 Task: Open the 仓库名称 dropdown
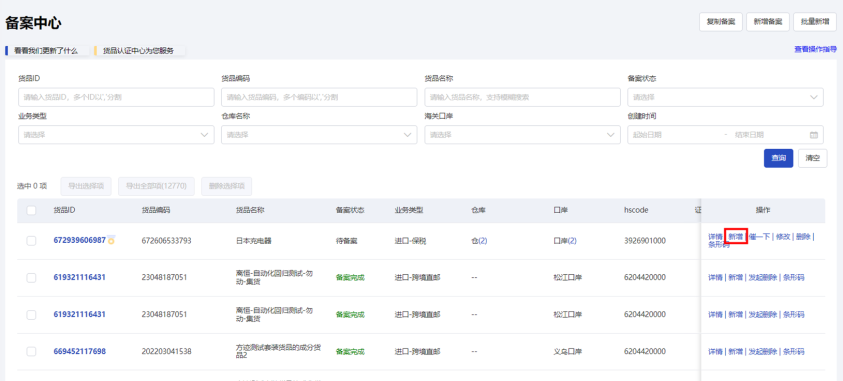point(319,135)
